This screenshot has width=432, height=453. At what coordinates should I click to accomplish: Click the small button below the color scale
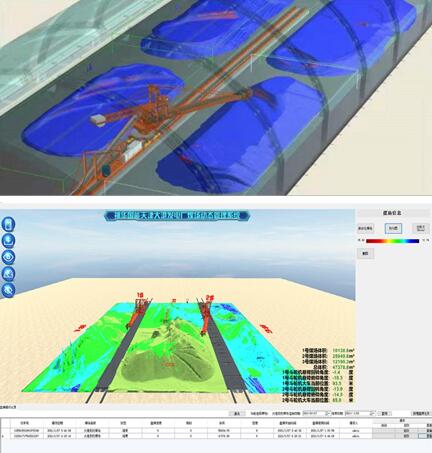click(365, 254)
